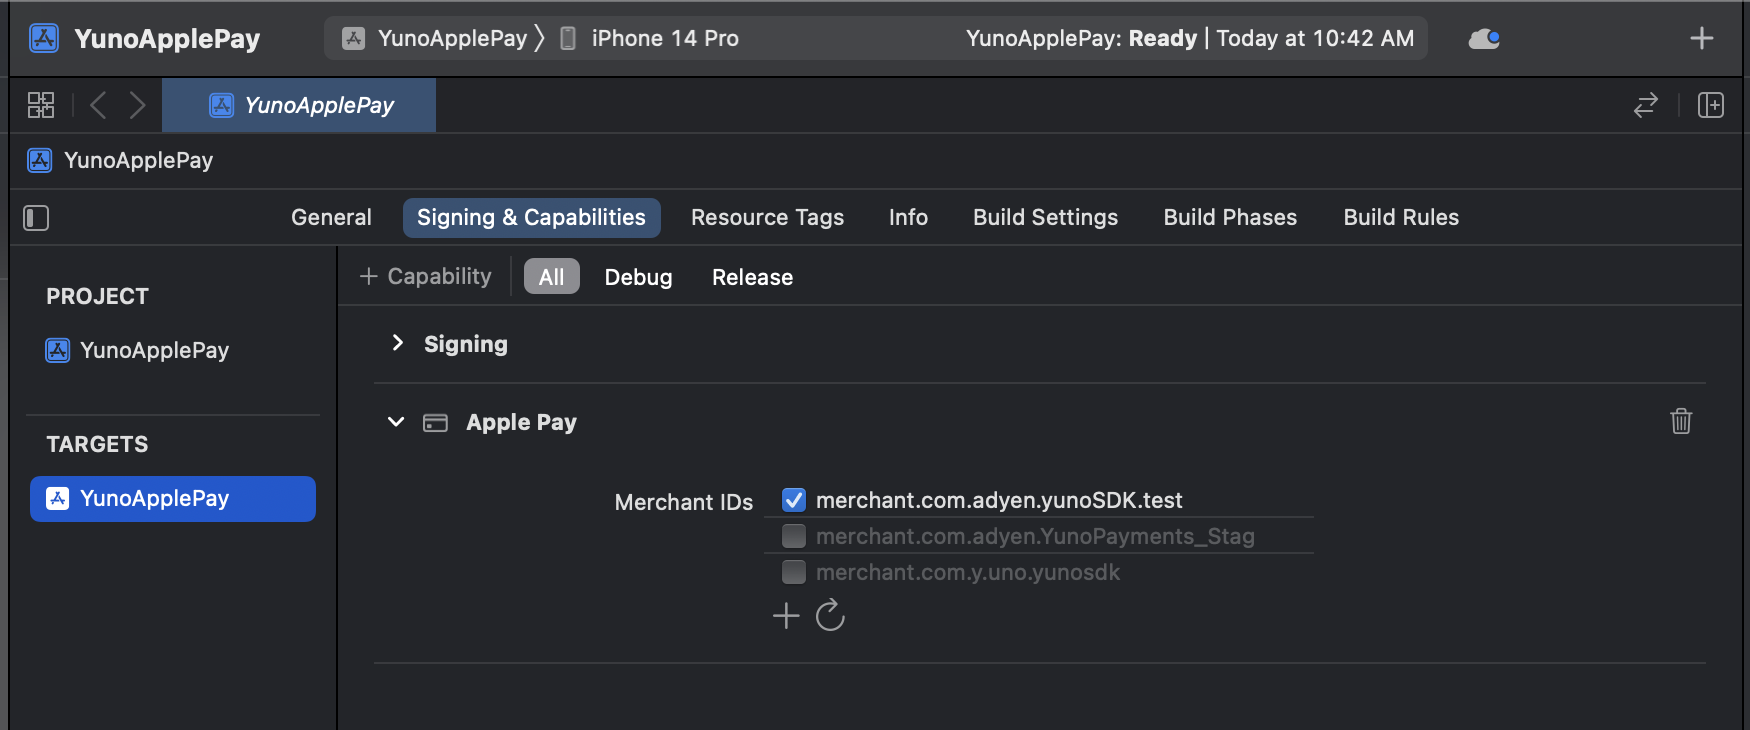Click the Apple Pay section heading
Viewport: 1750px width, 730px height.
(521, 422)
